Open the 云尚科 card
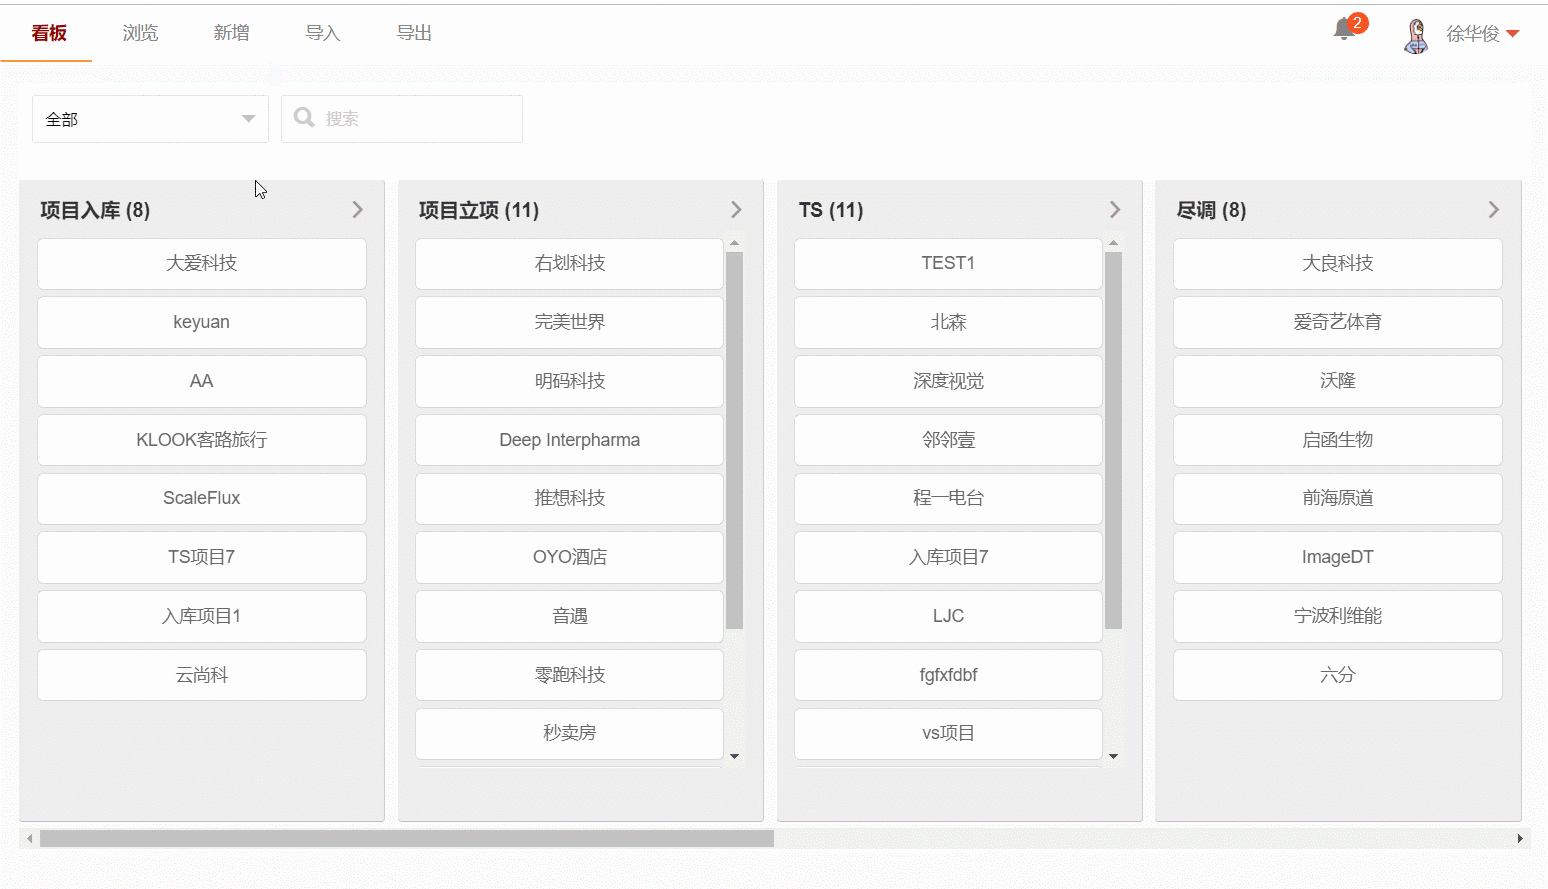 [202, 675]
